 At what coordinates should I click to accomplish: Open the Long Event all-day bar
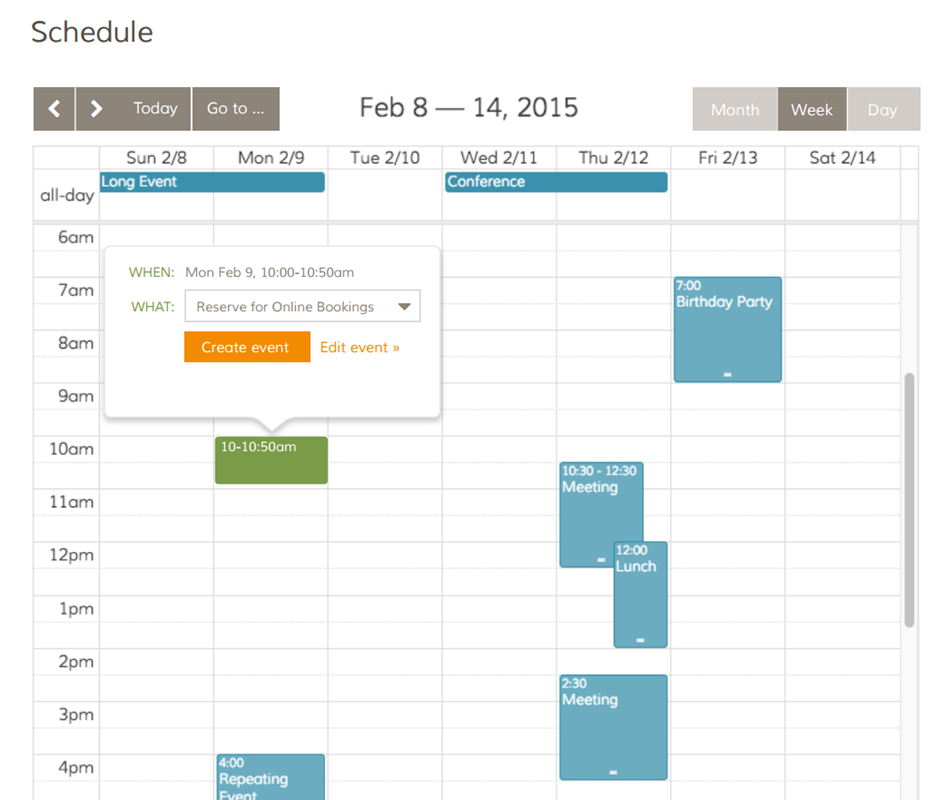coord(212,182)
